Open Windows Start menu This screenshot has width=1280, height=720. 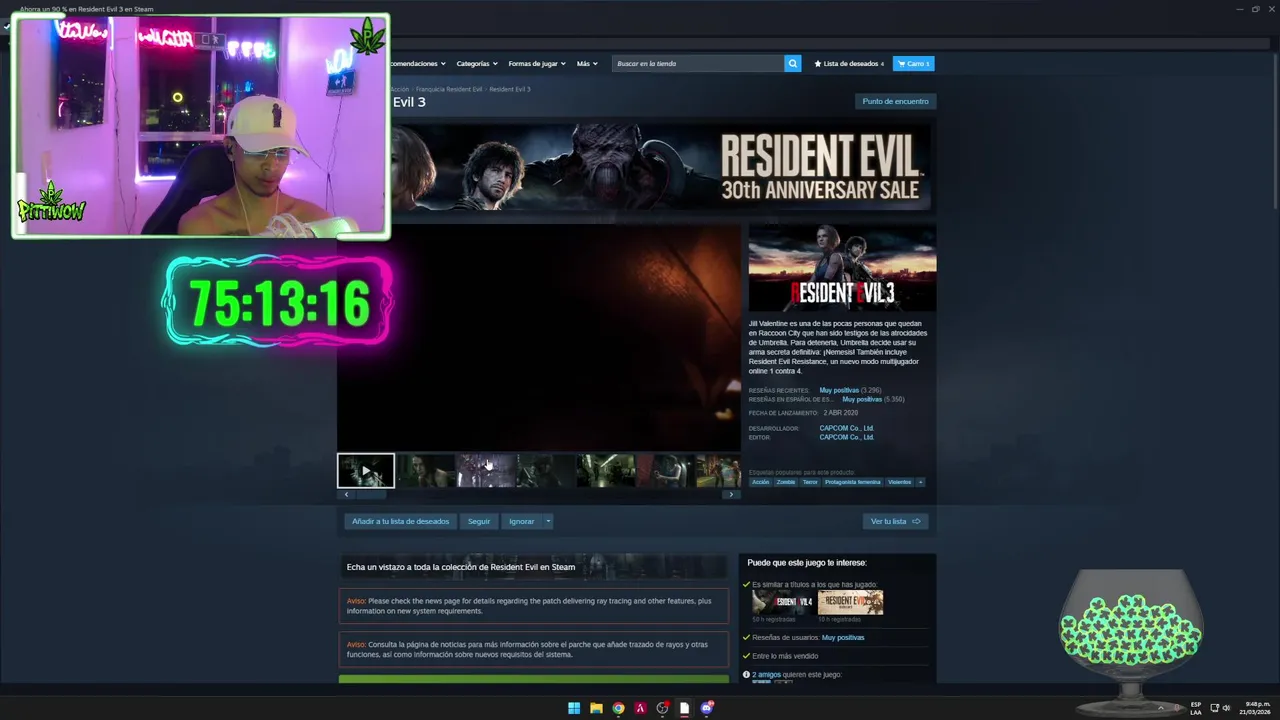[x=574, y=708]
